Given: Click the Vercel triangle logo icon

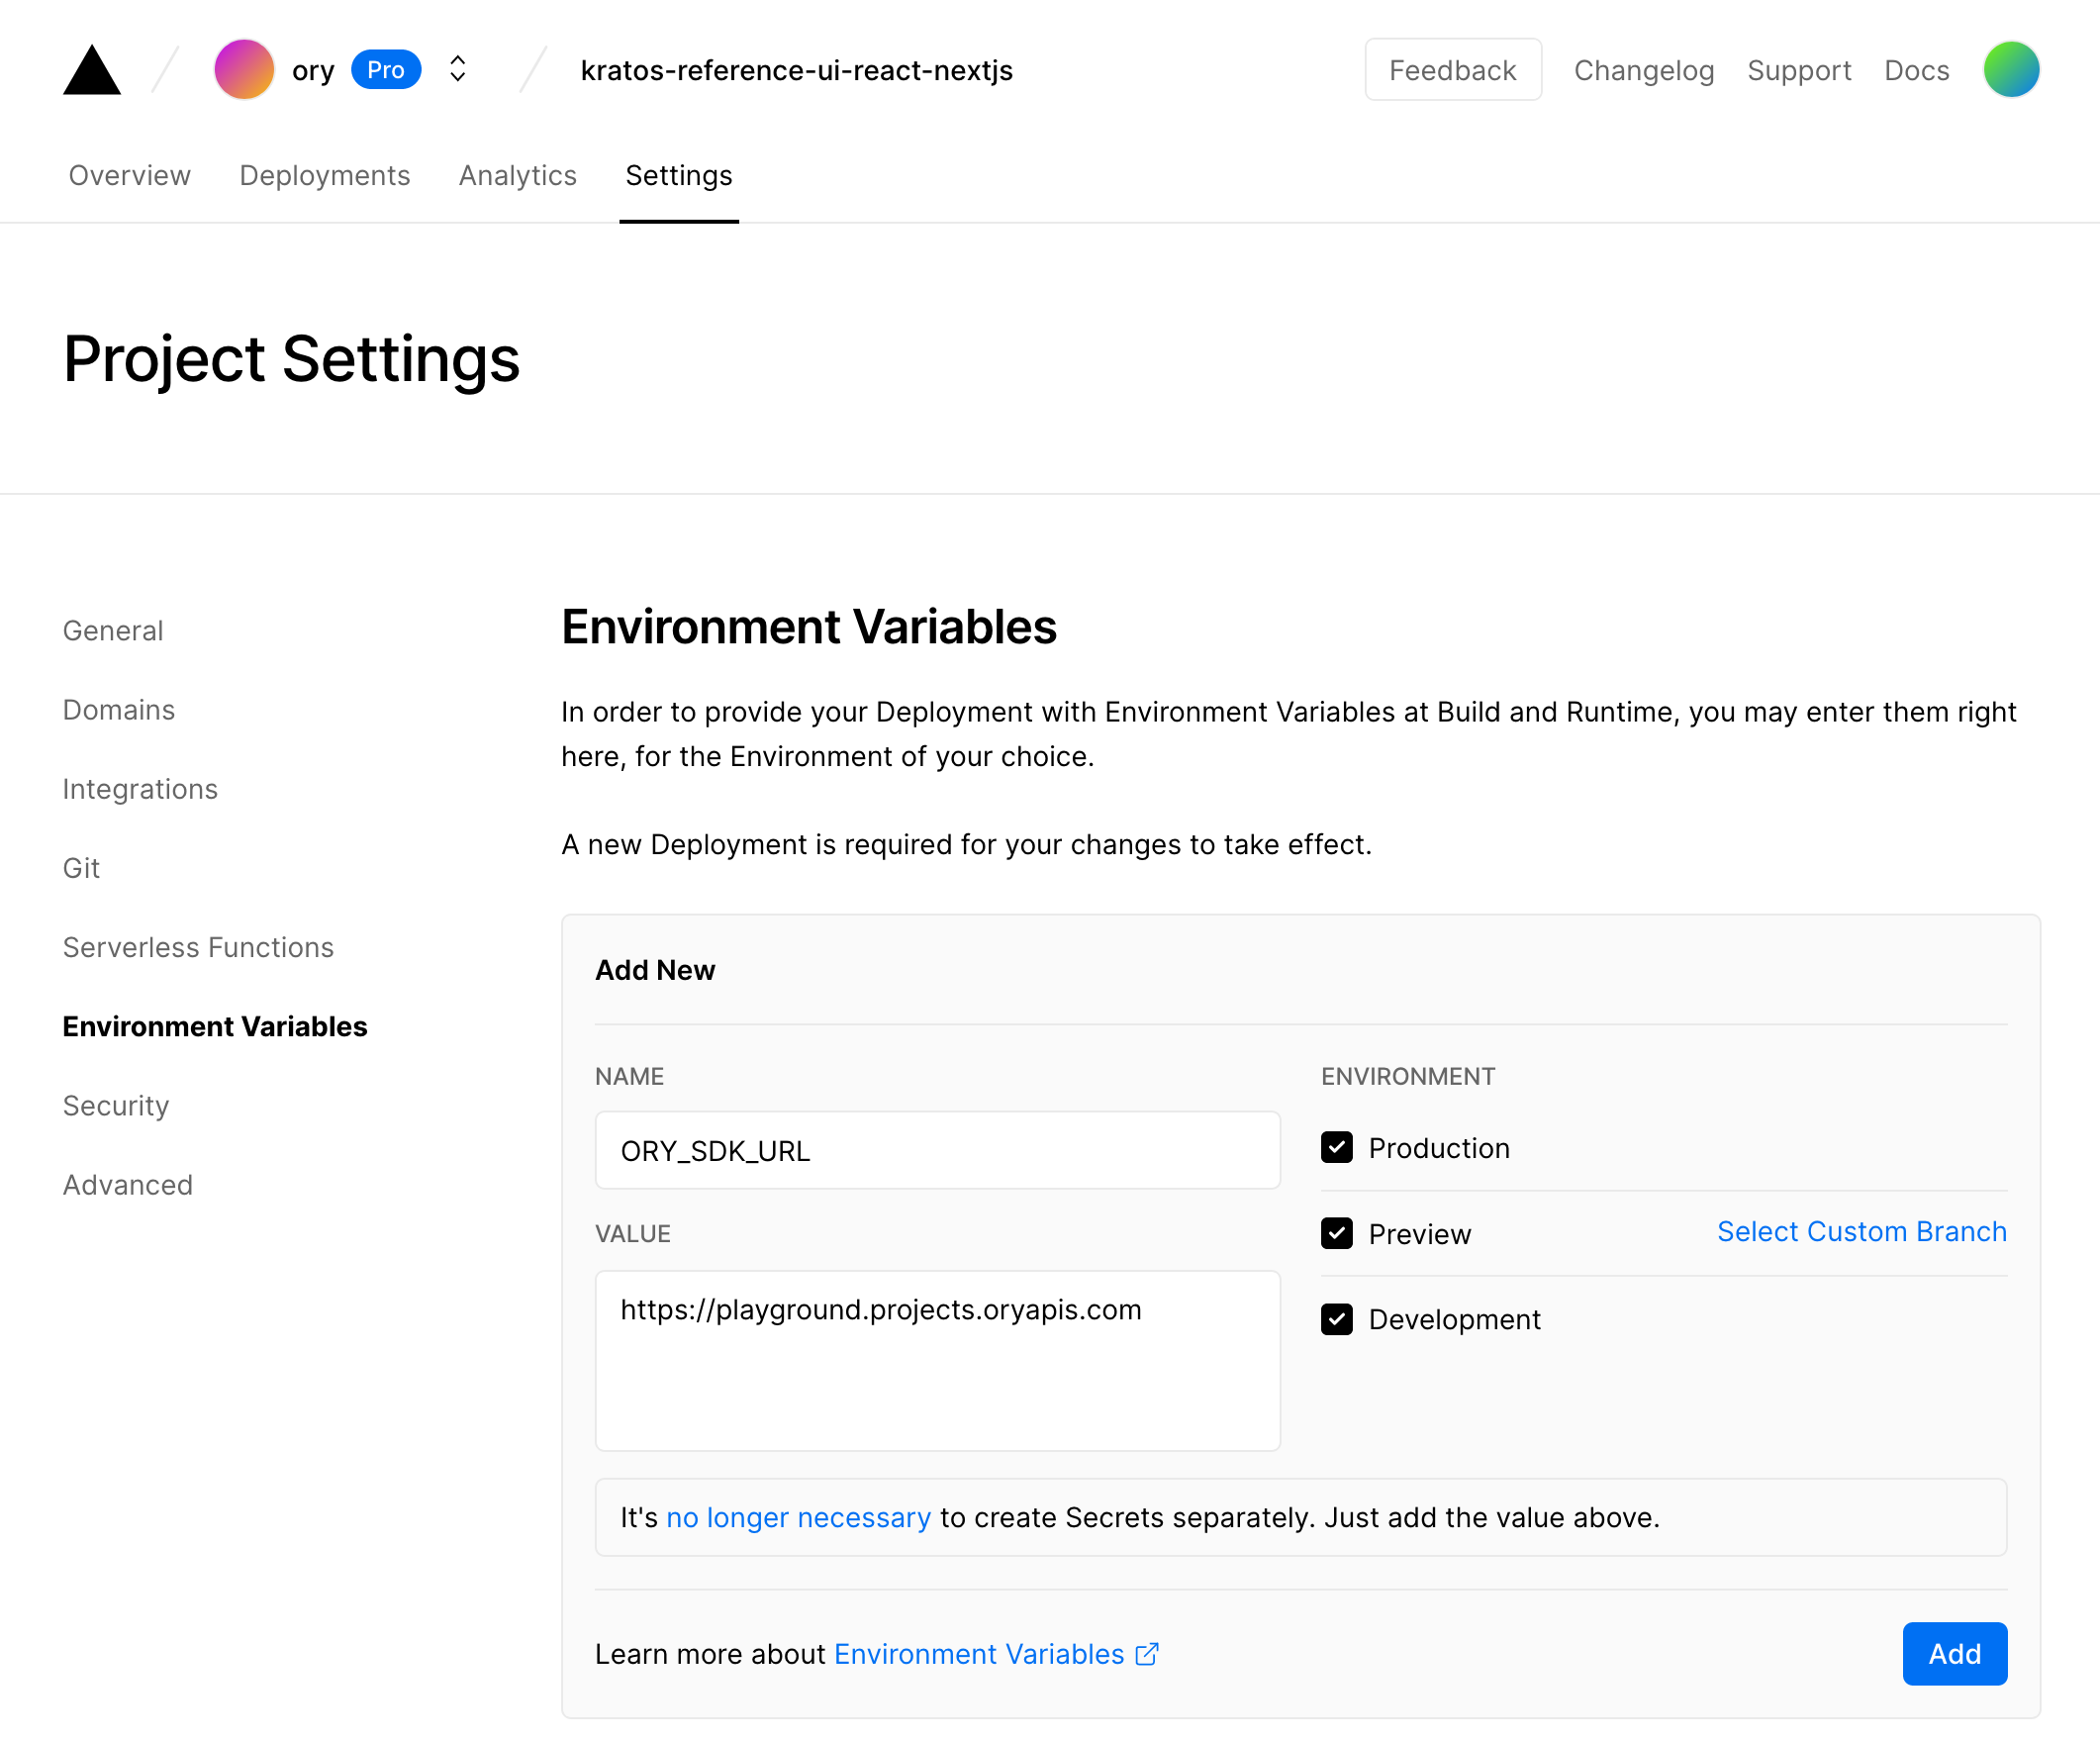Looking at the screenshot, I should click(x=92, y=70).
